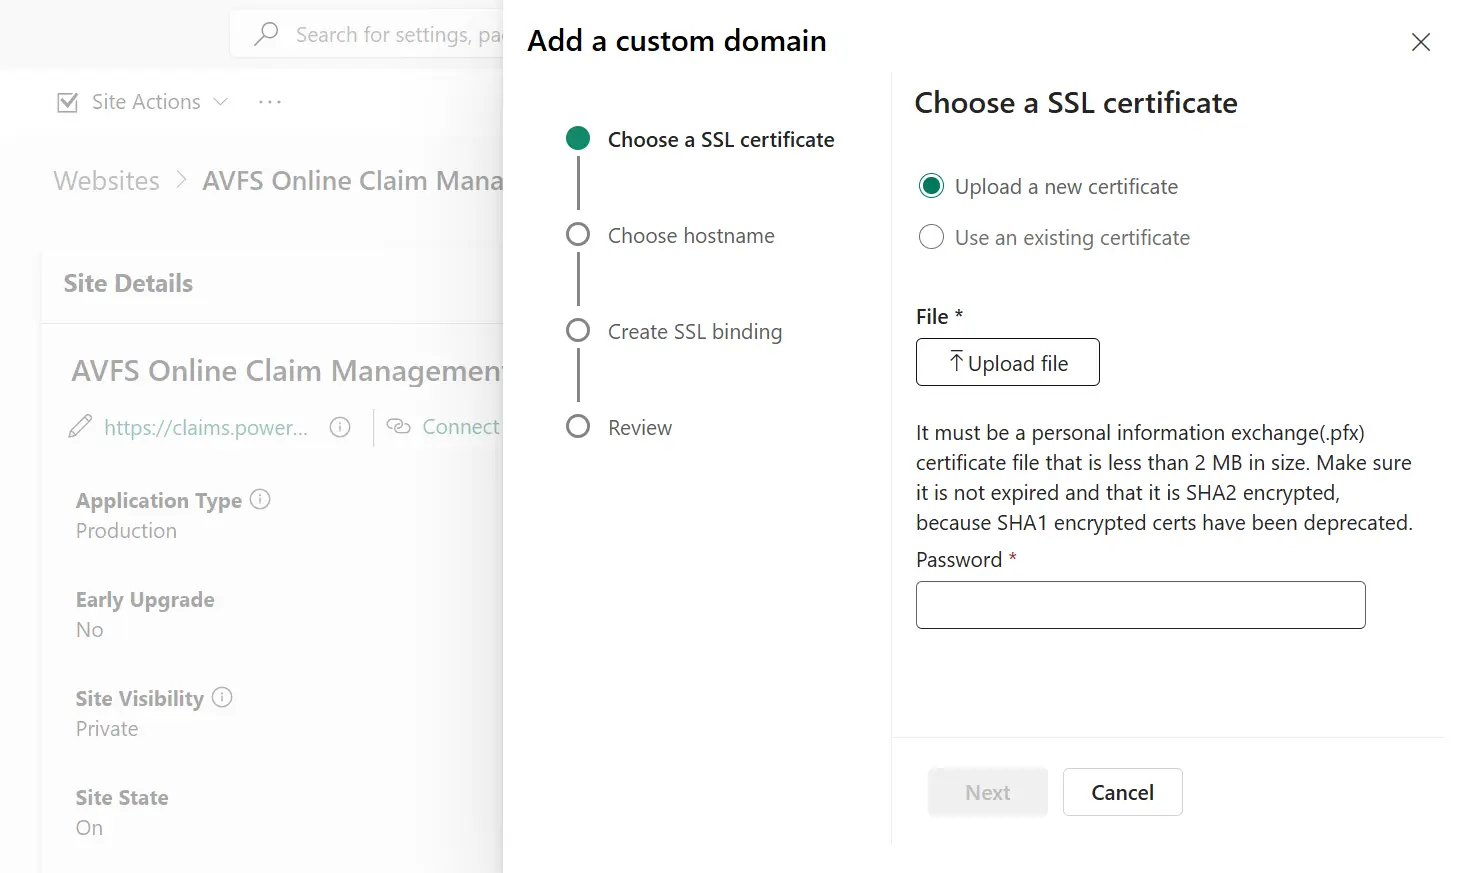Click the Cancel button
This screenshot has width=1468, height=873.
(1122, 791)
